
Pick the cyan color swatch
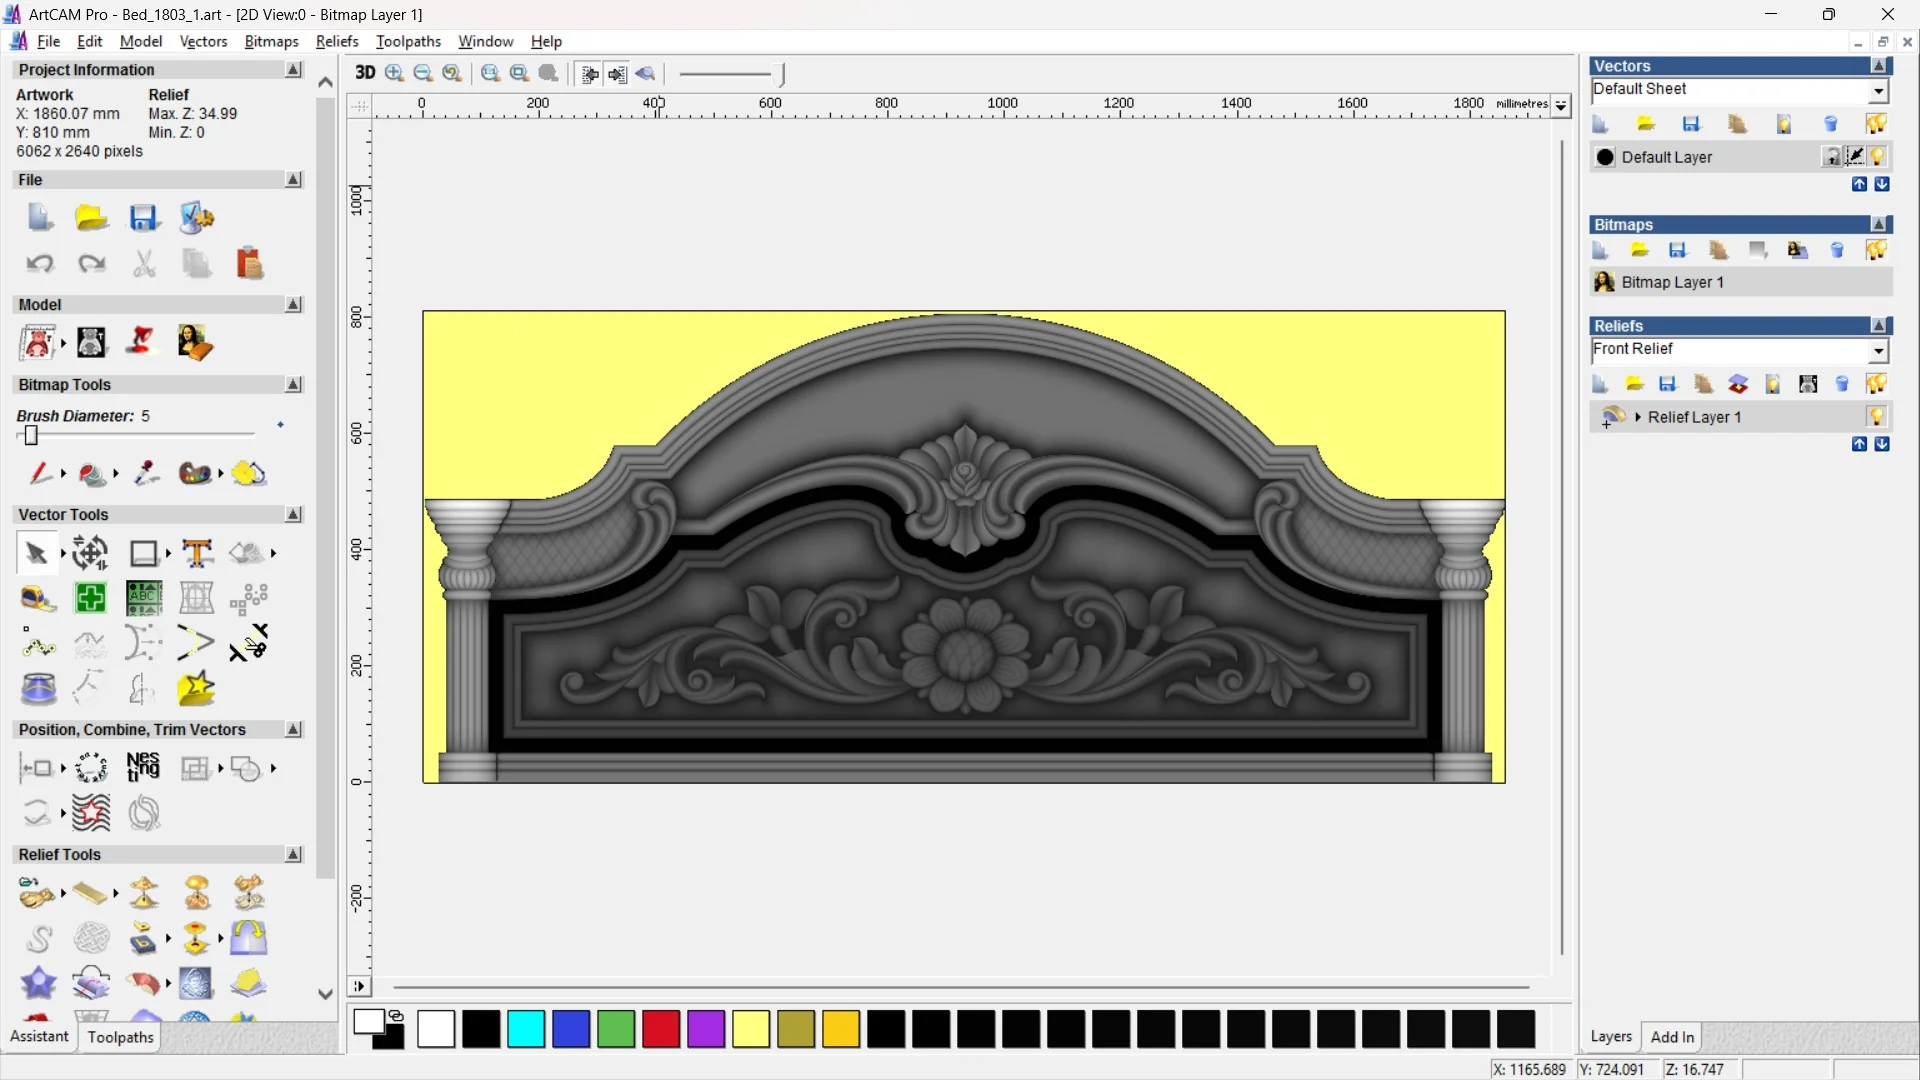pos(526,1029)
